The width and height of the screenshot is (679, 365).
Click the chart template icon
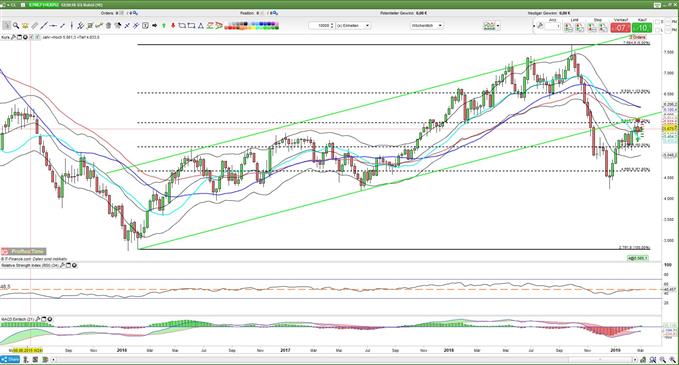click(x=489, y=26)
